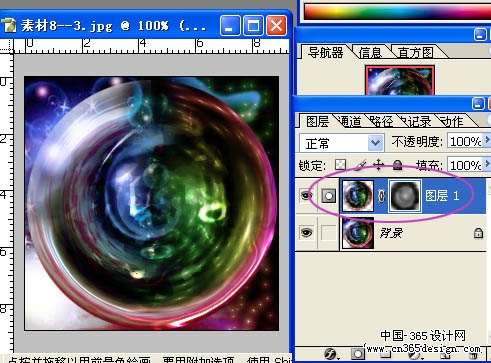Enable the lock position move icon
The width and height of the screenshot is (491, 363).
click(378, 165)
